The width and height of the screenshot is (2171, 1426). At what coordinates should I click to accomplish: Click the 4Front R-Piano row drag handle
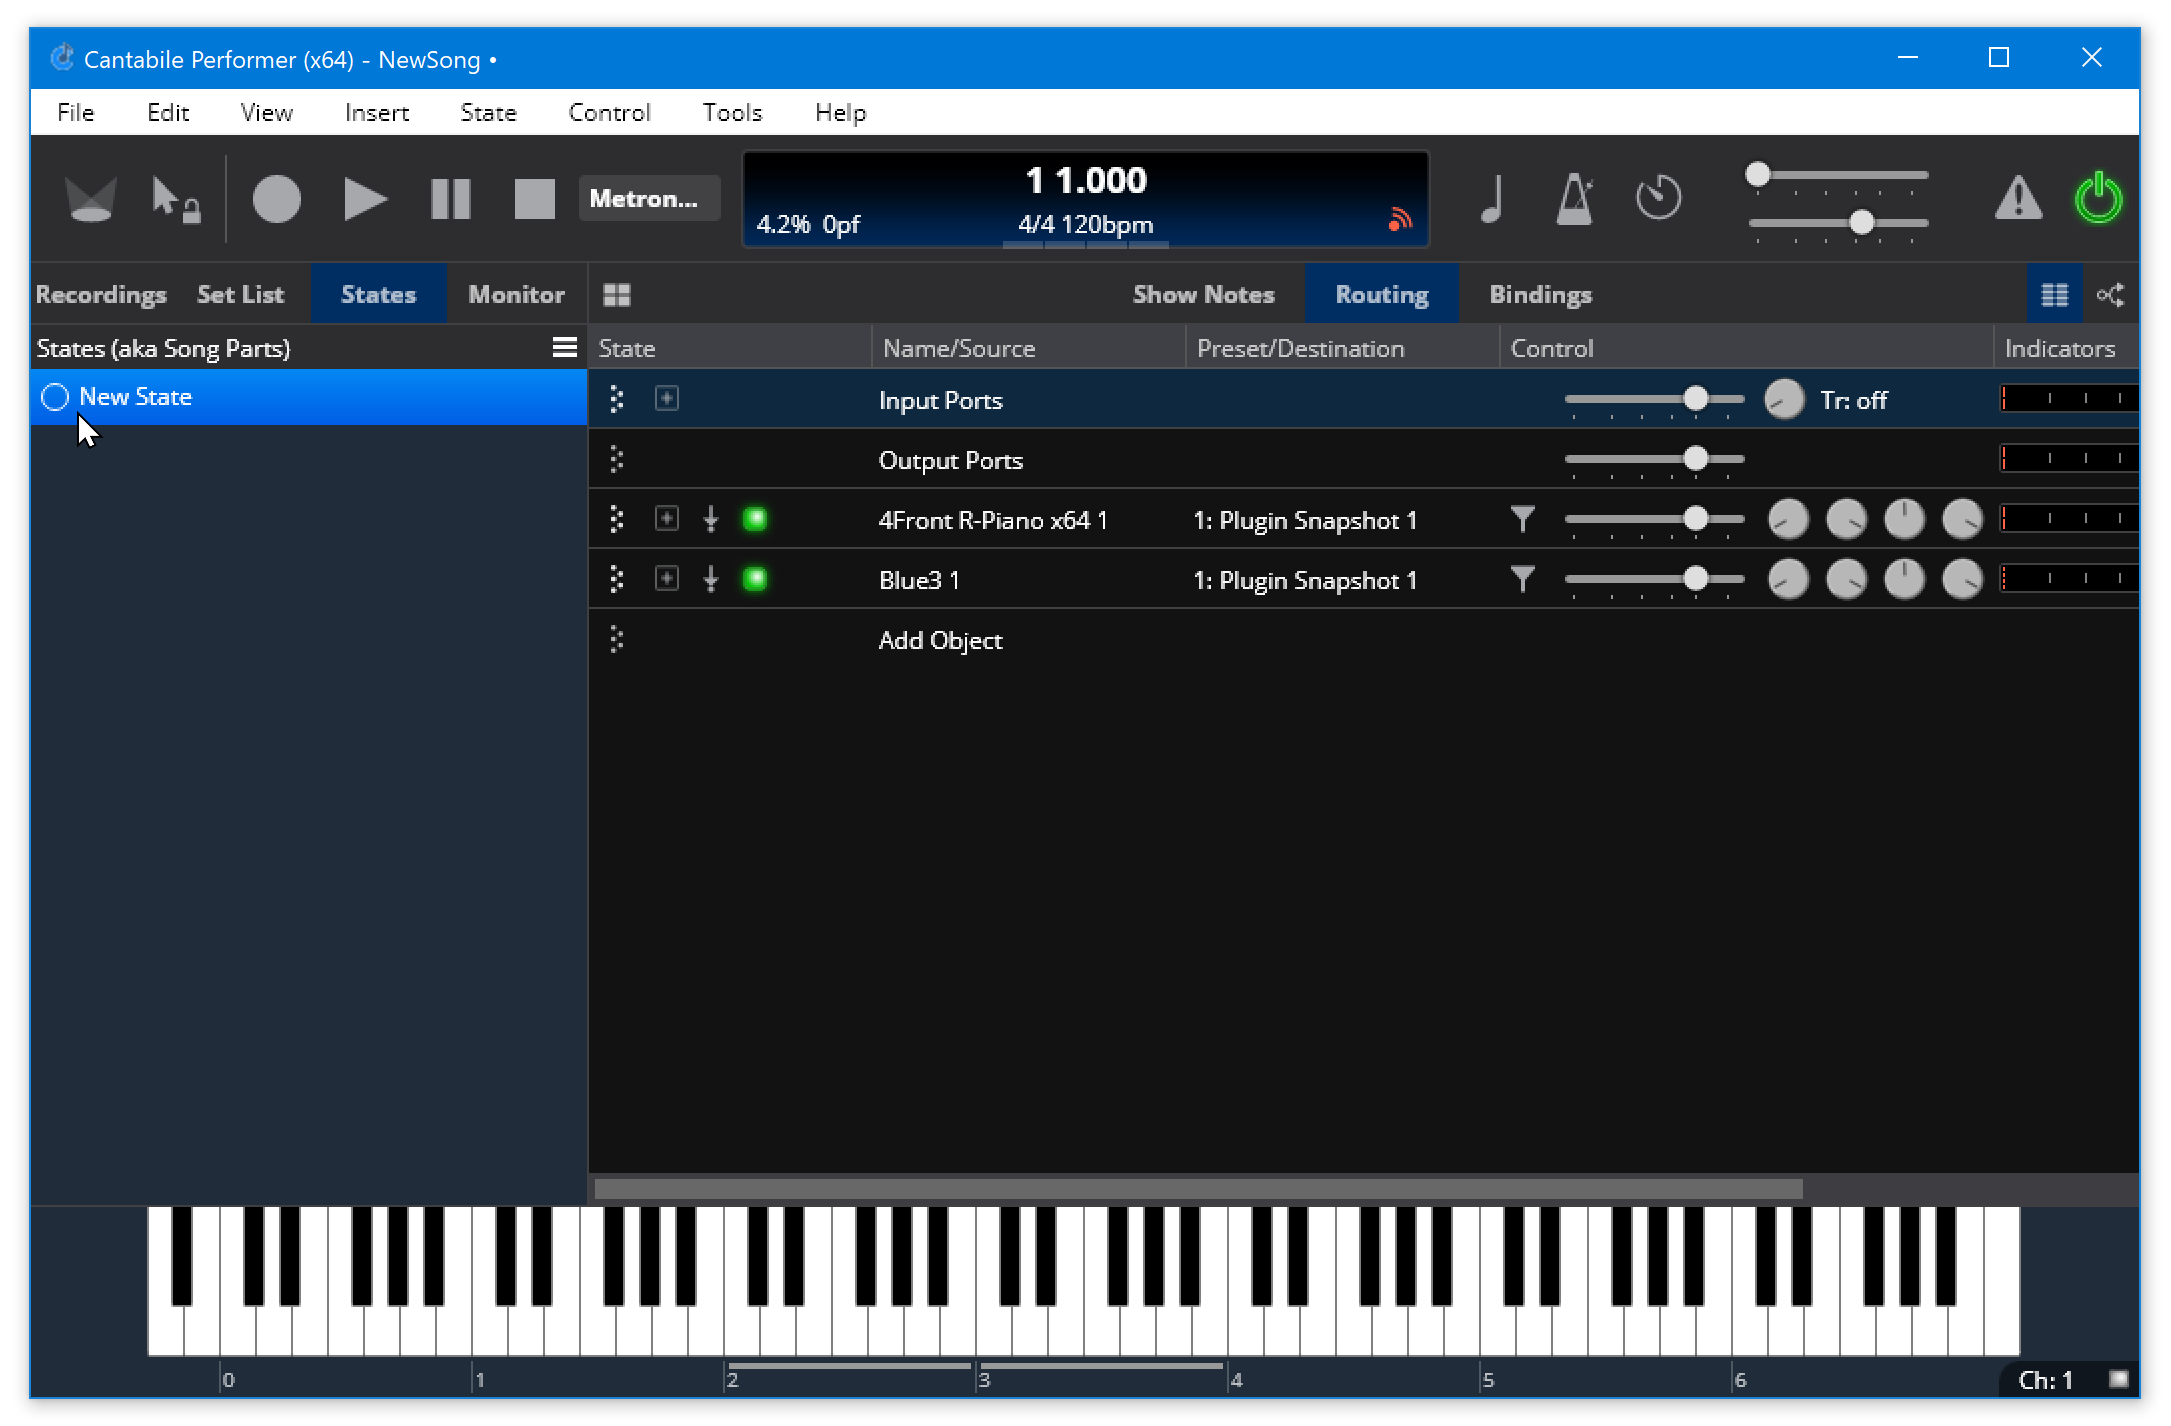pos(617,519)
